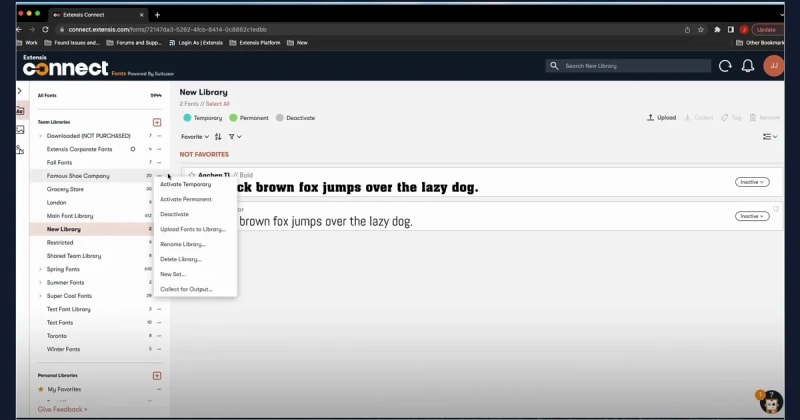This screenshot has width=800, height=420.
Task: Open the help mascot chat icon
Action: [770, 403]
